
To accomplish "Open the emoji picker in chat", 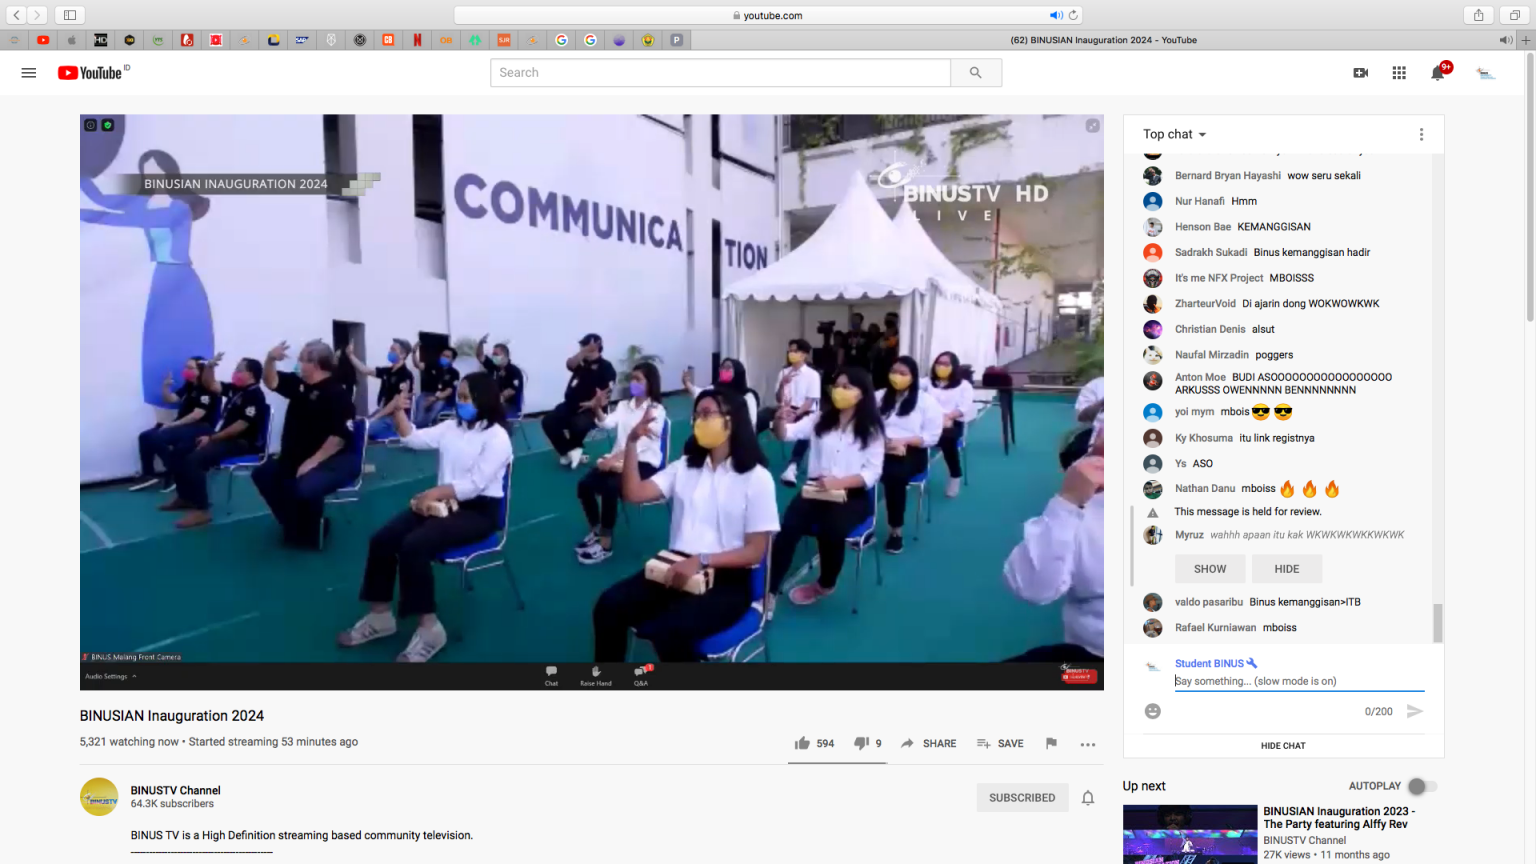I will 1153,711.
